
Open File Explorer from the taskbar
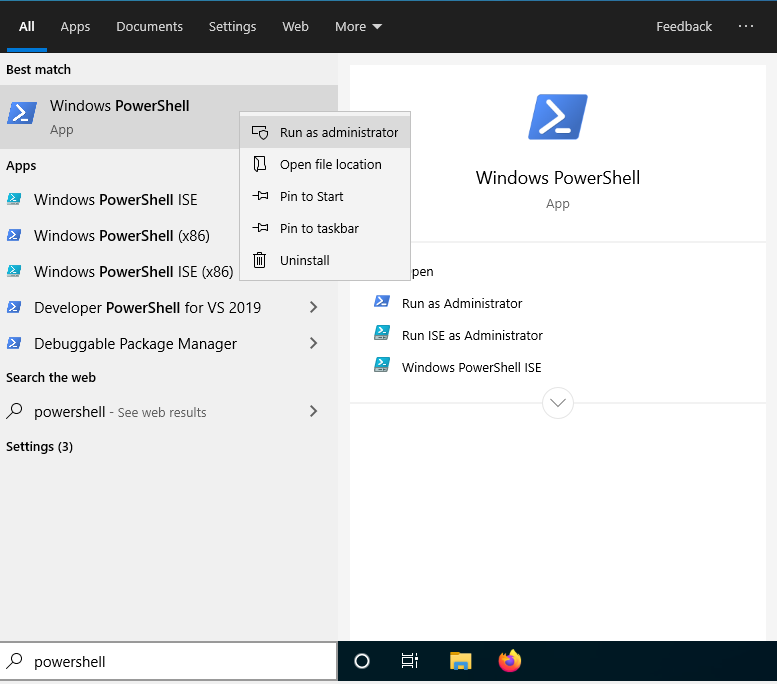(x=460, y=661)
